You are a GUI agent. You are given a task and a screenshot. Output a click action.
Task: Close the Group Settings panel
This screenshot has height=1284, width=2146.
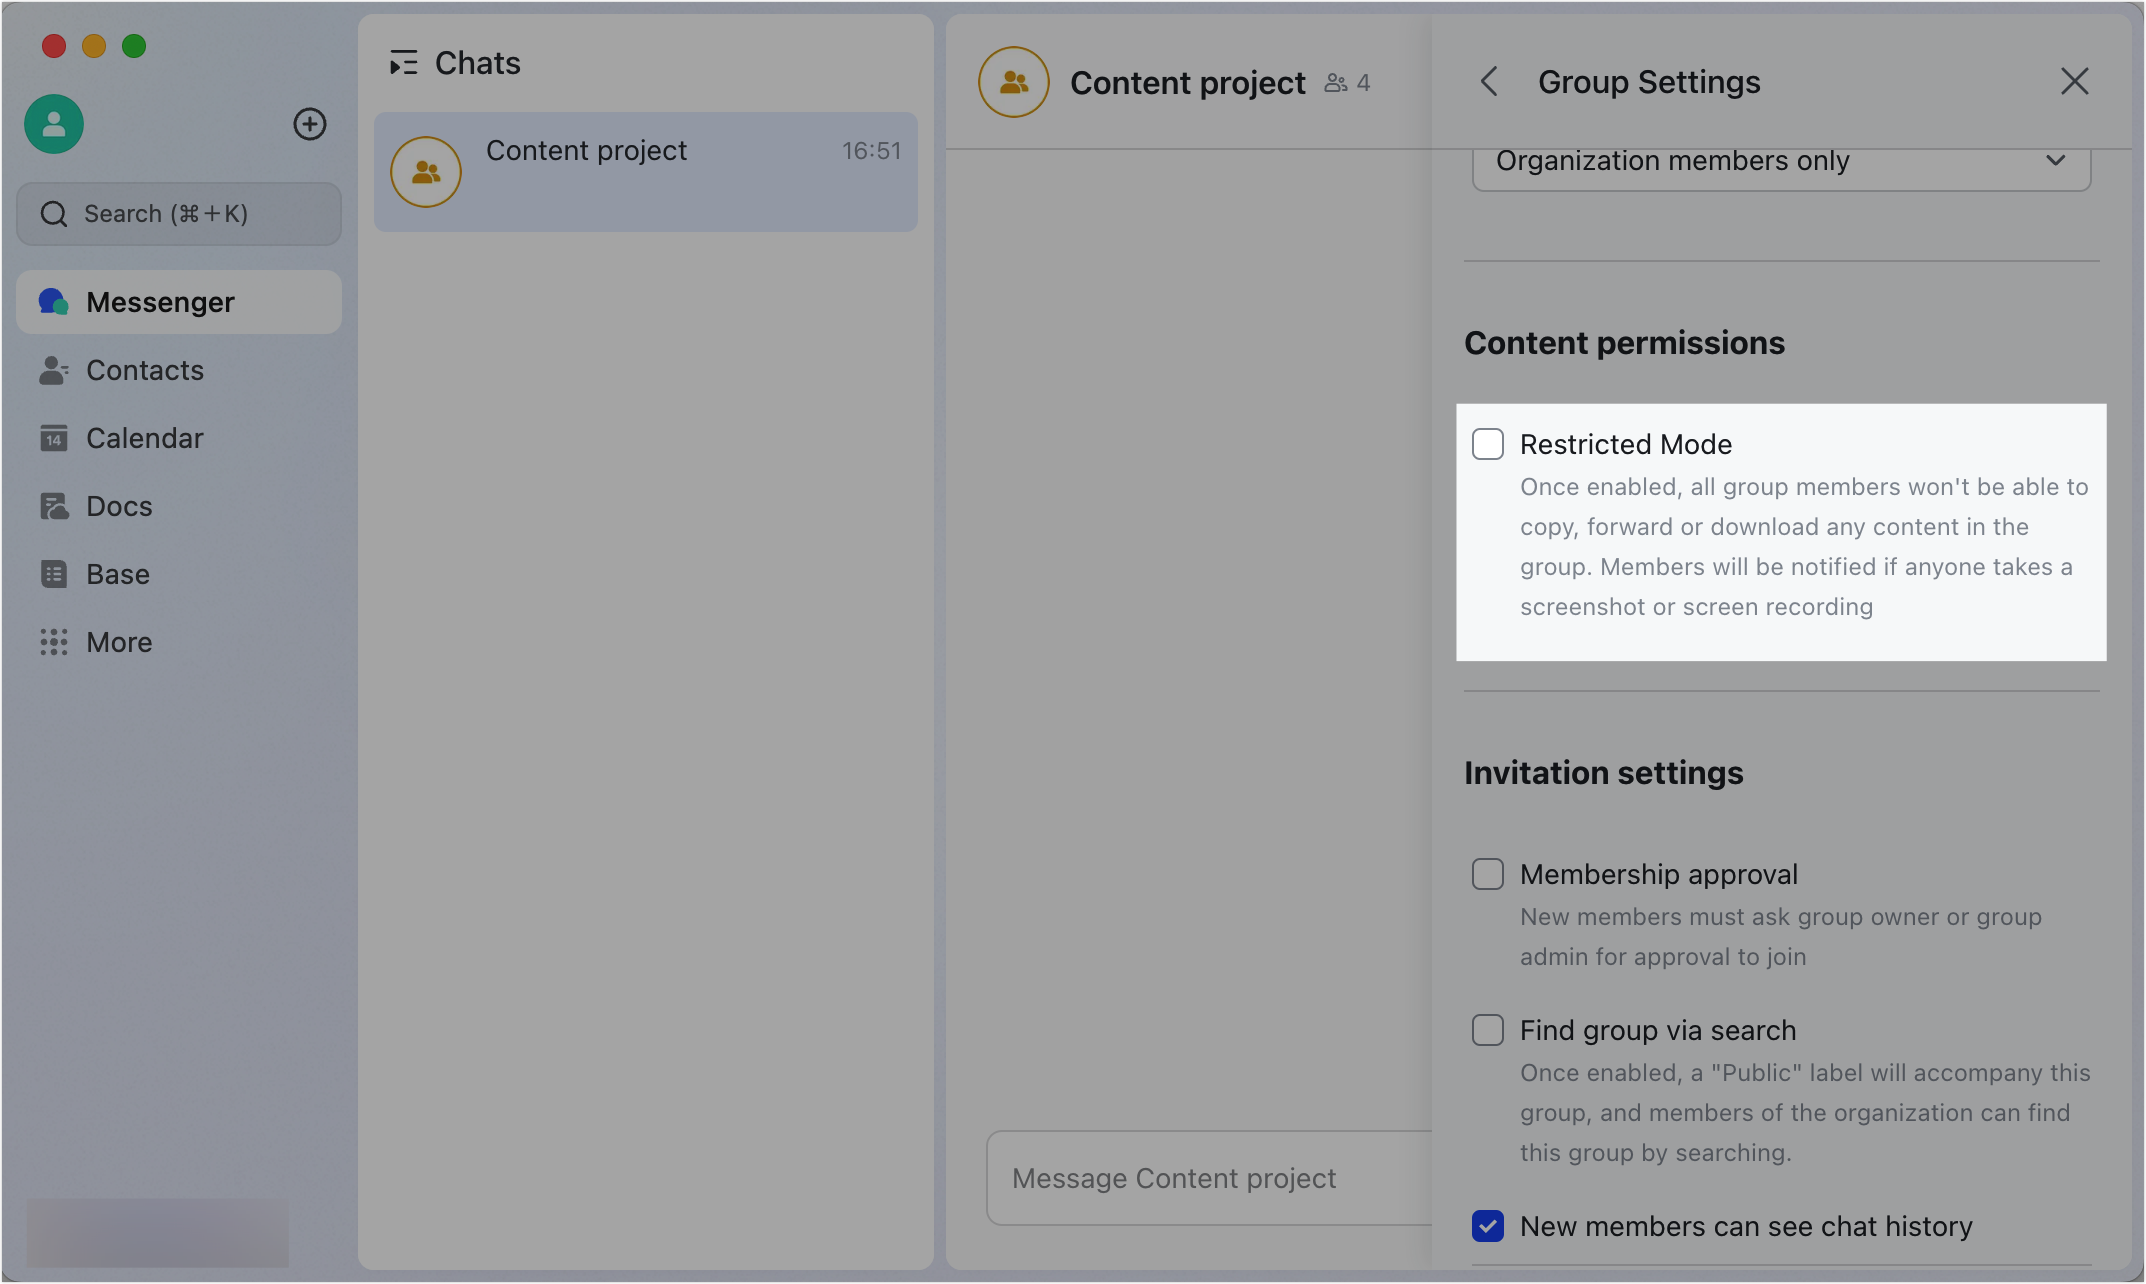click(2075, 81)
